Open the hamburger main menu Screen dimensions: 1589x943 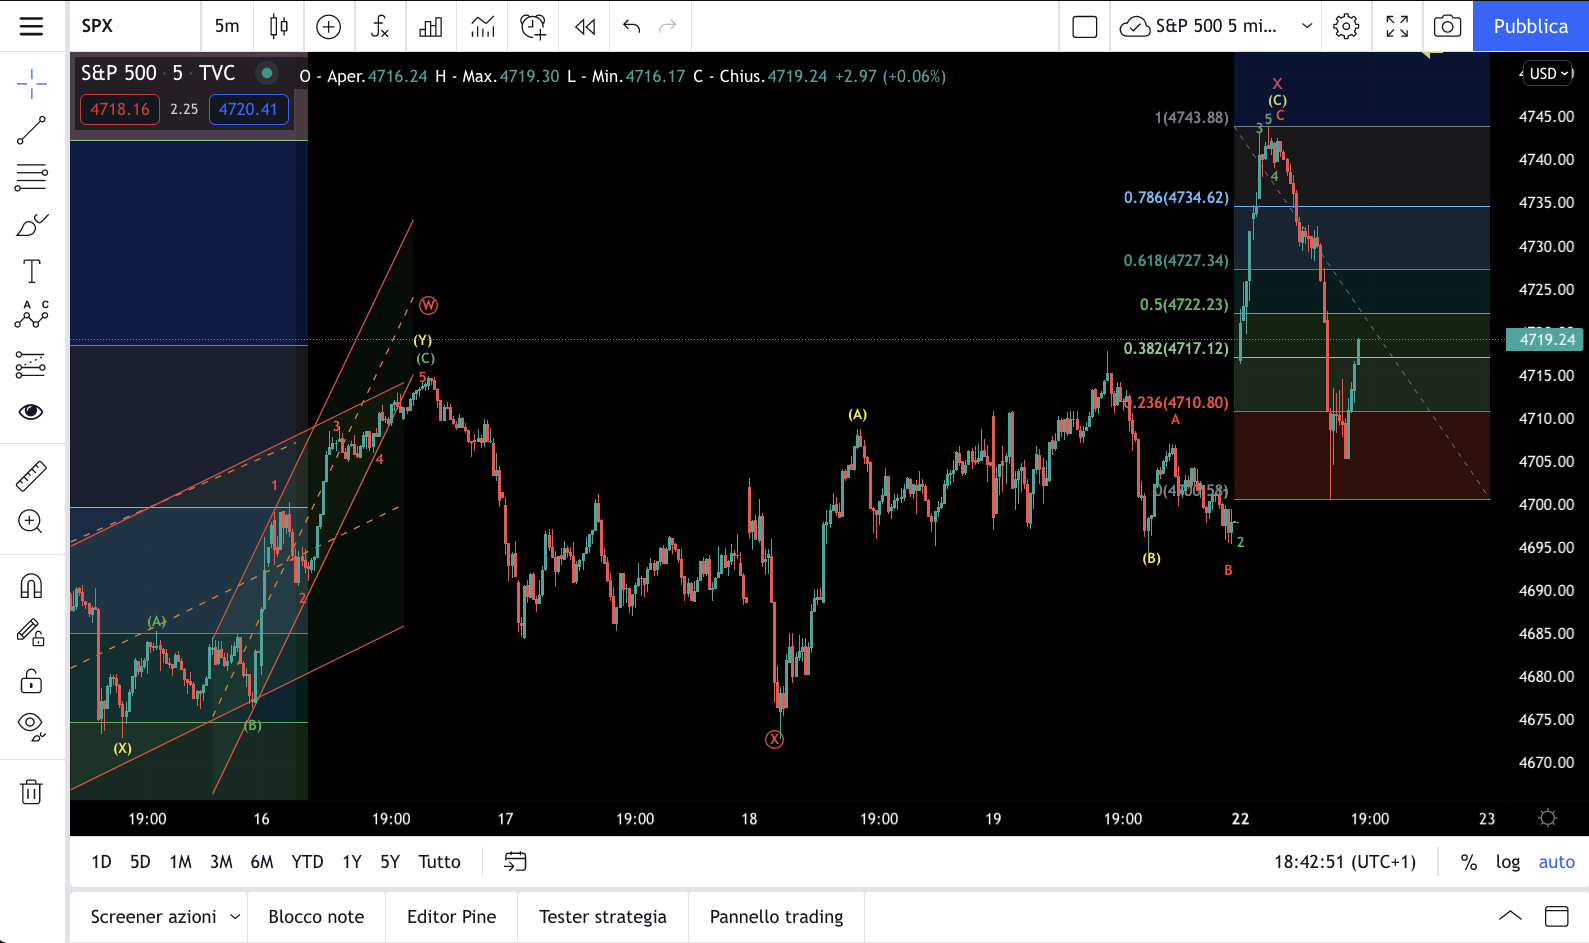[x=32, y=26]
